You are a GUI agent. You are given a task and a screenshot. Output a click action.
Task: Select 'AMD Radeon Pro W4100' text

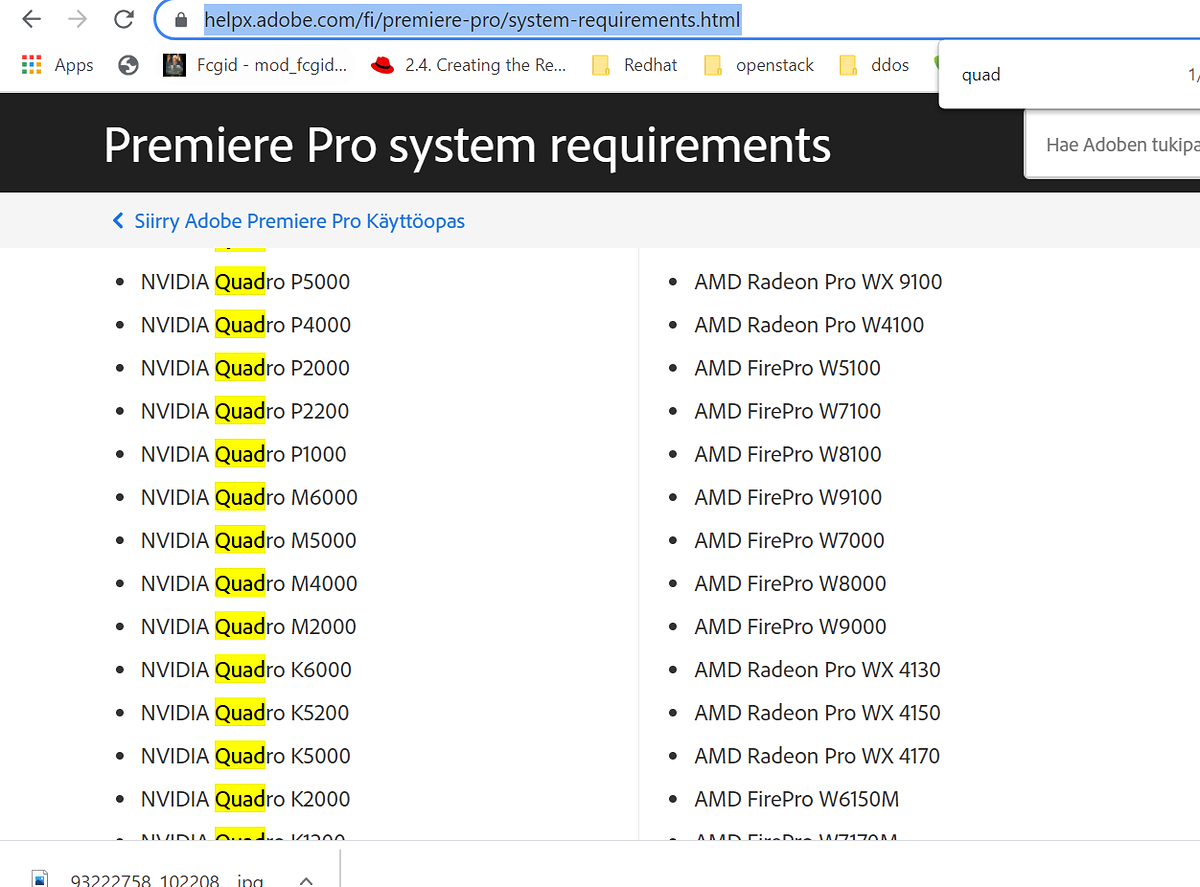coord(809,325)
